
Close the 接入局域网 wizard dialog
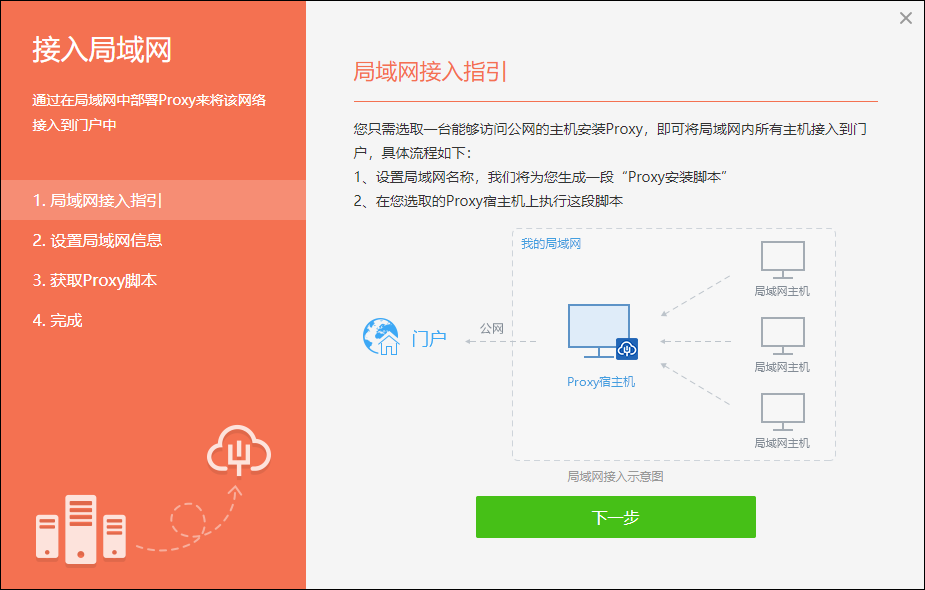click(906, 18)
